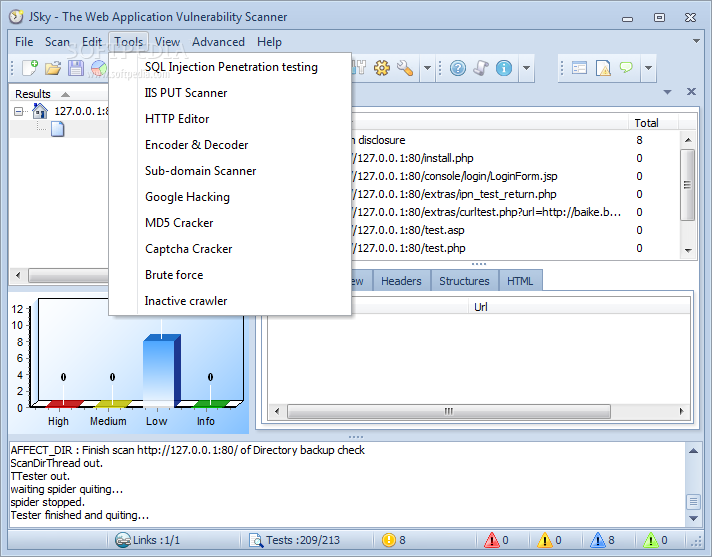Viewport: 712px width, 557px height.
Task: Click the save floppy disk icon
Action: [x=76, y=68]
